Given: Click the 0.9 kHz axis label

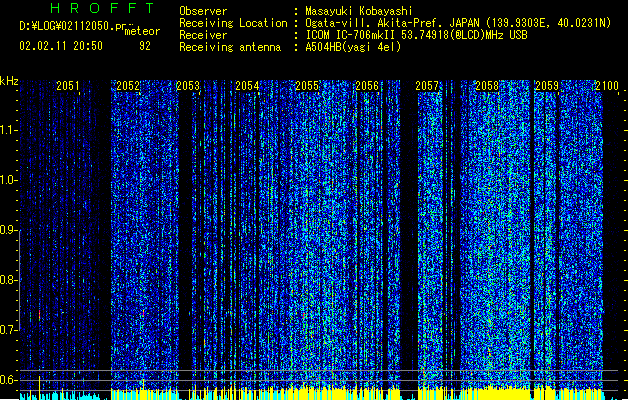Looking at the screenshot, I should pos(8,230).
